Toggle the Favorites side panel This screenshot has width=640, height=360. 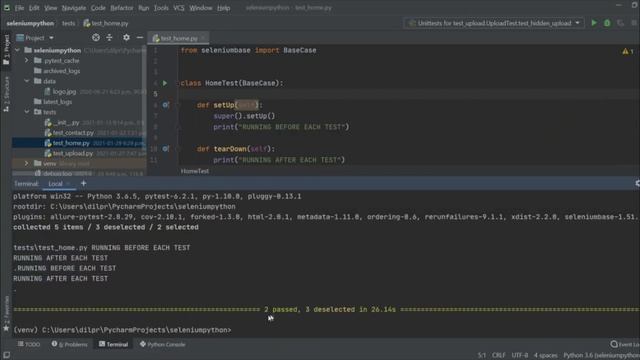coord(6,312)
